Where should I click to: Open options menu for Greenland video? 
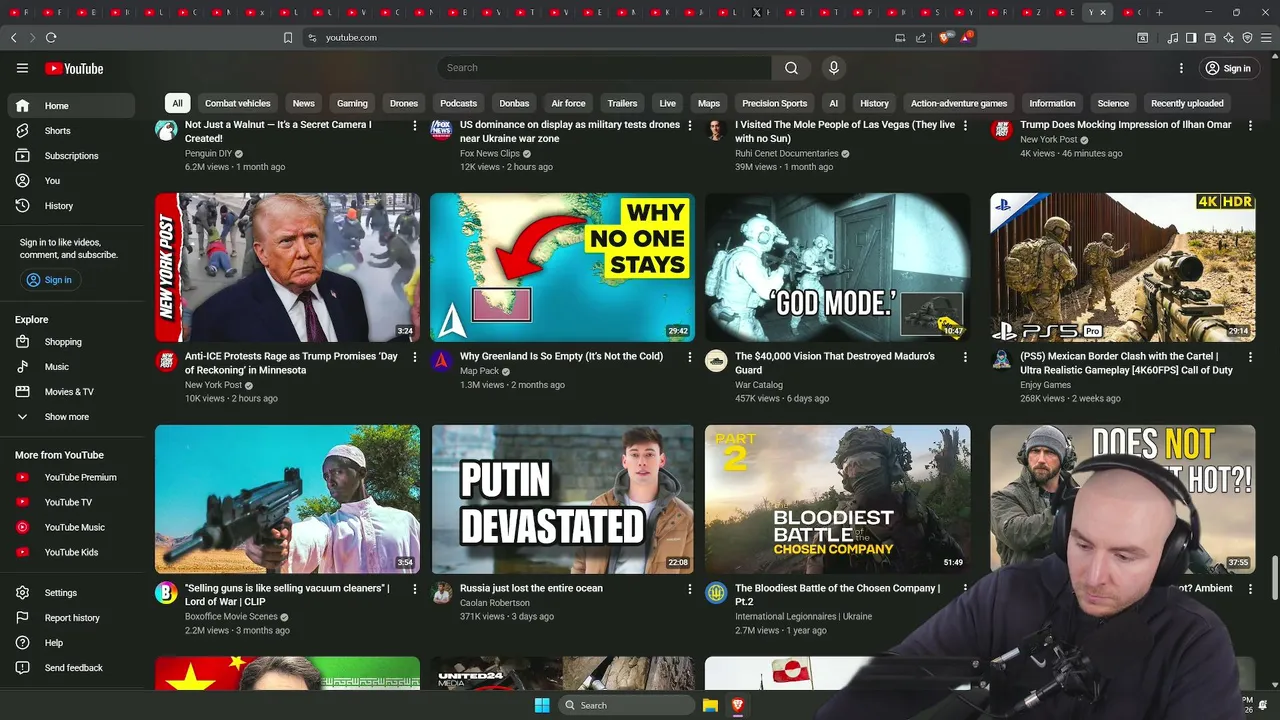tap(690, 357)
